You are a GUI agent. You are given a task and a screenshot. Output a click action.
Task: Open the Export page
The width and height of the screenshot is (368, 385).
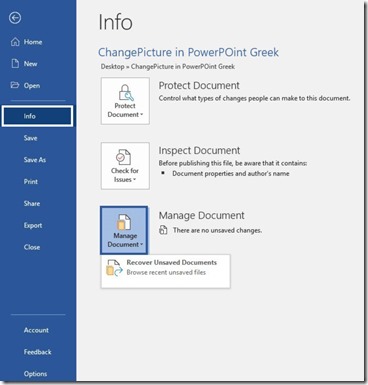pyautogui.click(x=33, y=225)
